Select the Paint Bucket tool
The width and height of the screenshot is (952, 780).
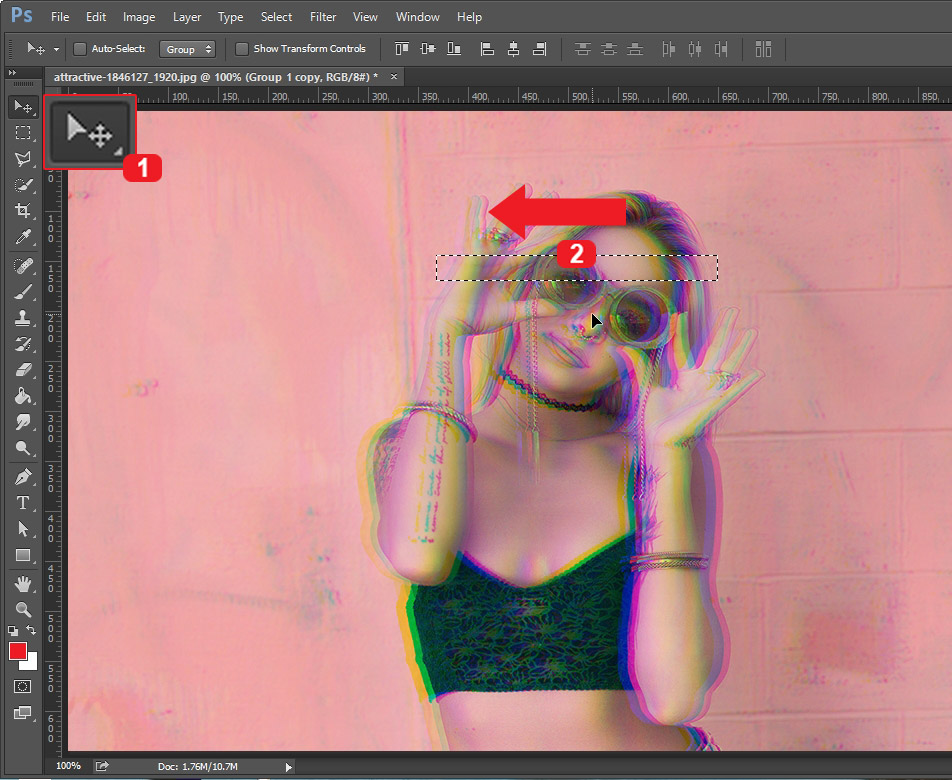pyautogui.click(x=23, y=396)
